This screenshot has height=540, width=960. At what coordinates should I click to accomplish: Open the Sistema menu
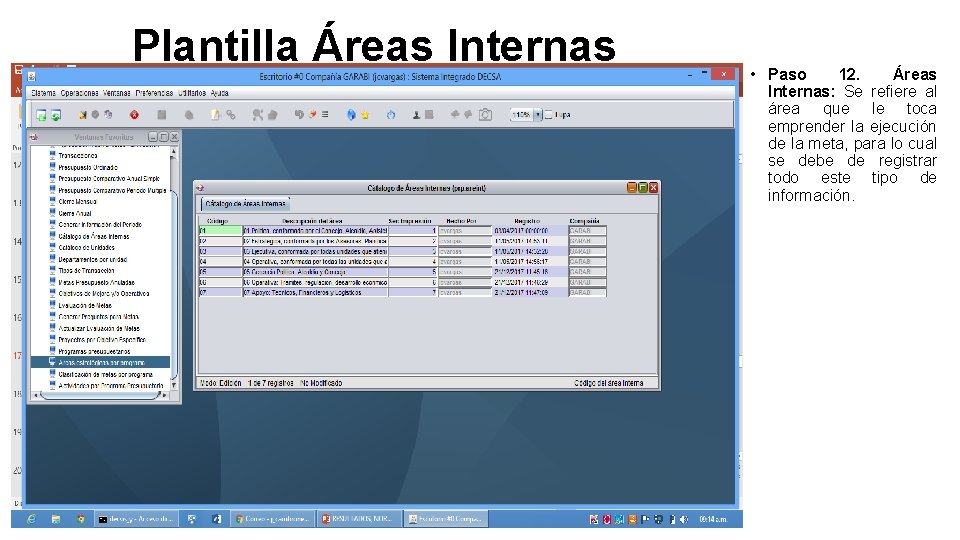click(43, 93)
